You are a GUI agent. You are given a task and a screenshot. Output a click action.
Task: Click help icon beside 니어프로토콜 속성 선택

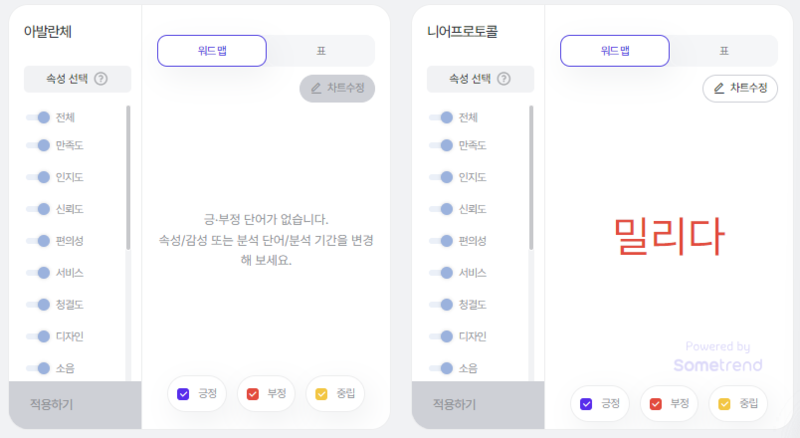click(504, 79)
